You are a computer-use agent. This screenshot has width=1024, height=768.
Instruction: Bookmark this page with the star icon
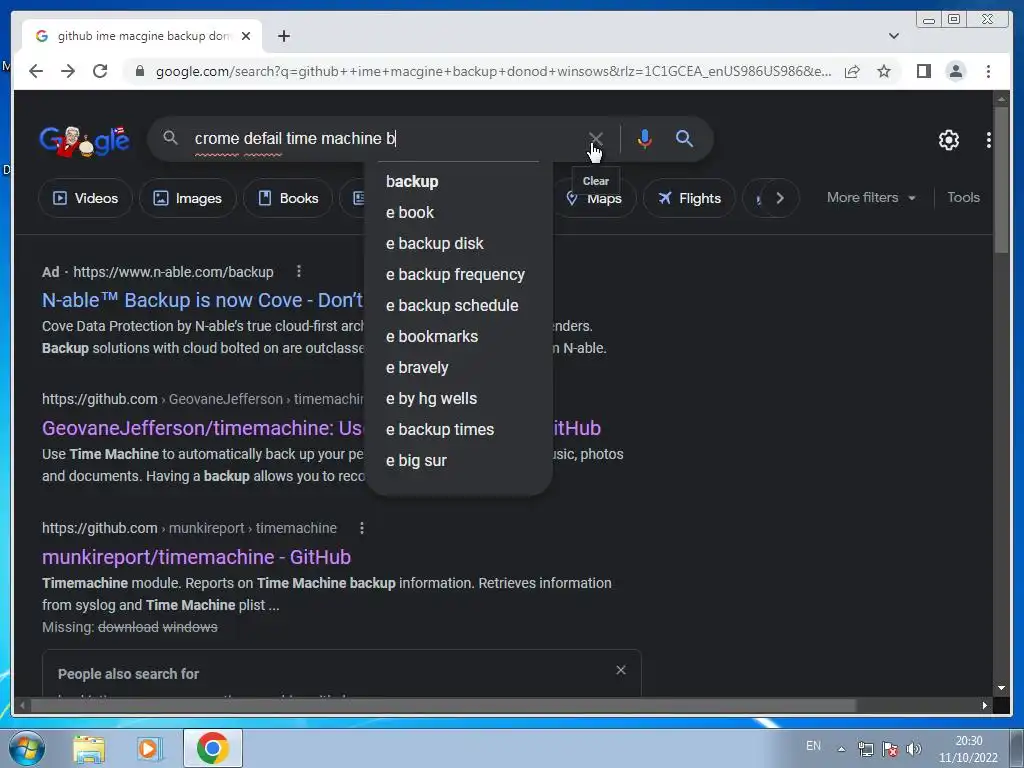click(x=884, y=71)
